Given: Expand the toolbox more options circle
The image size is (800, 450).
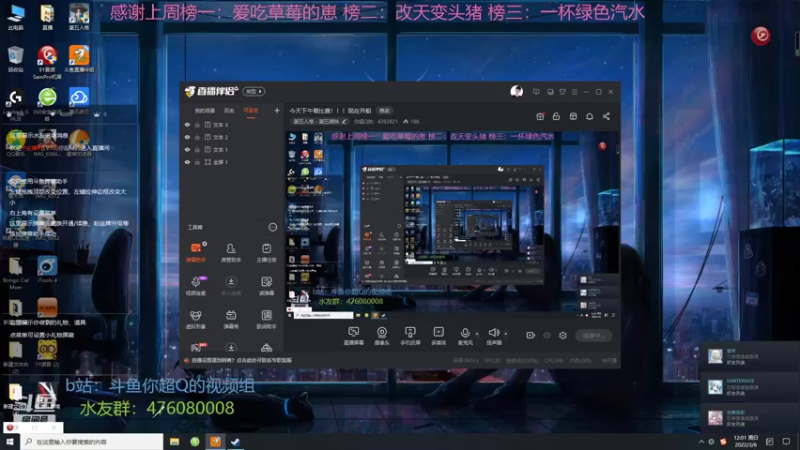Looking at the screenshot, I should (272, 227).
